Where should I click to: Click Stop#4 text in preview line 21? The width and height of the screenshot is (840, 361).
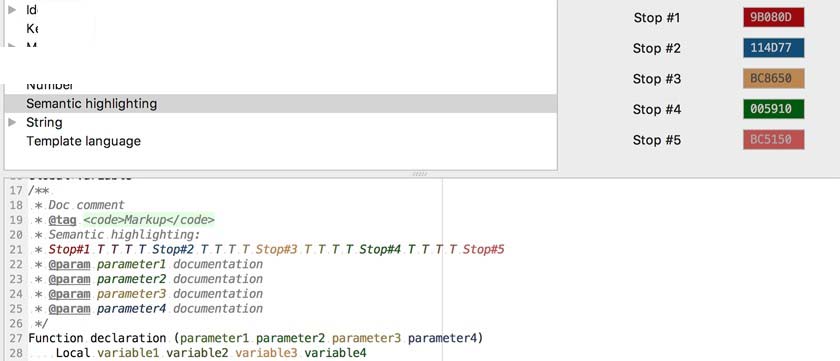(x=380, y=250)
